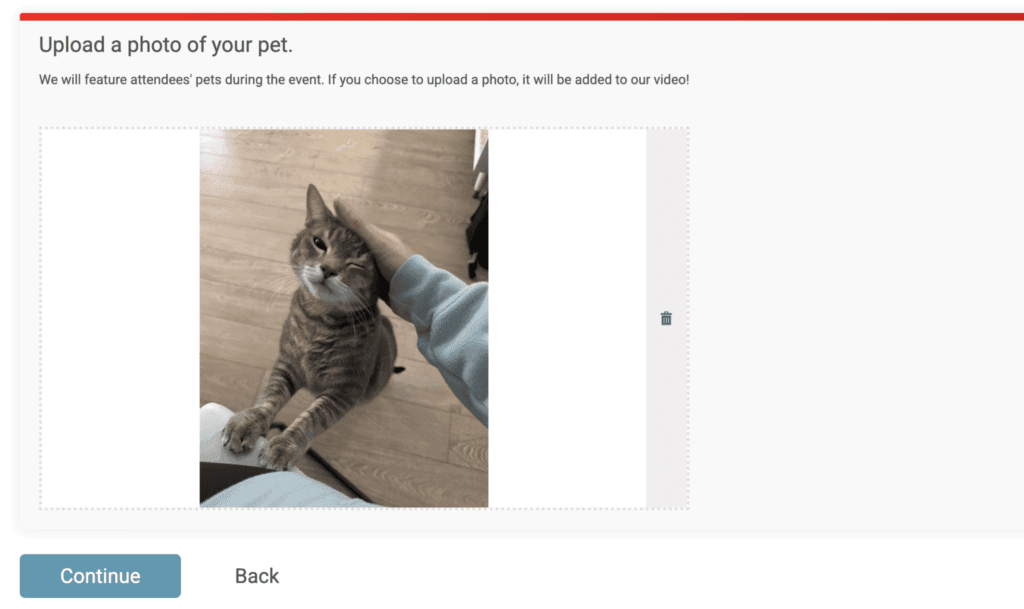
Task: Select the uploaded cat photo preview
Action: [x=344, y=318]
